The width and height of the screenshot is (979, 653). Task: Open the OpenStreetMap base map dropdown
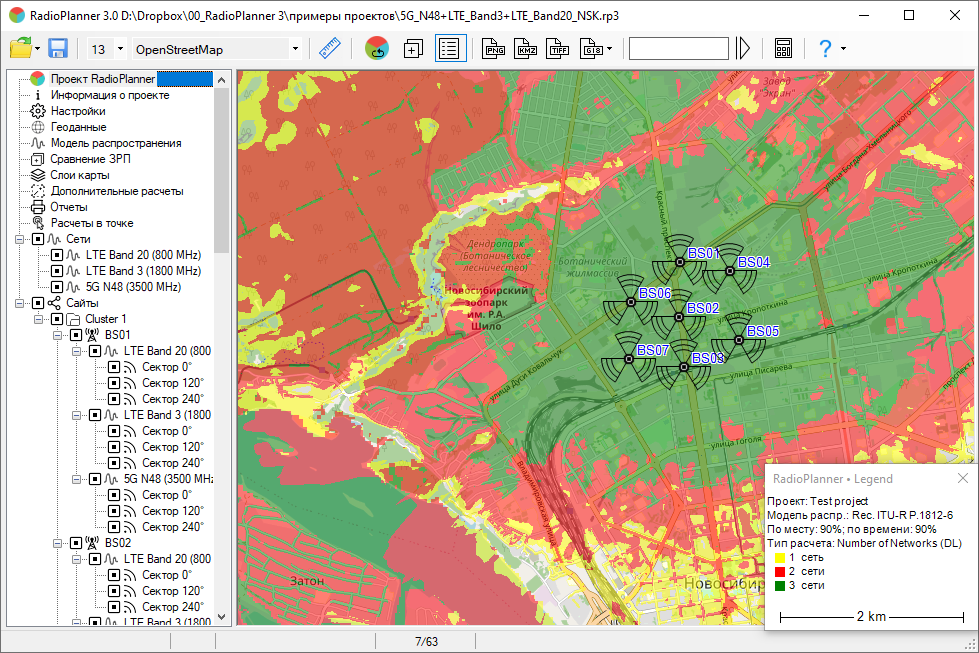coord(295,49)
